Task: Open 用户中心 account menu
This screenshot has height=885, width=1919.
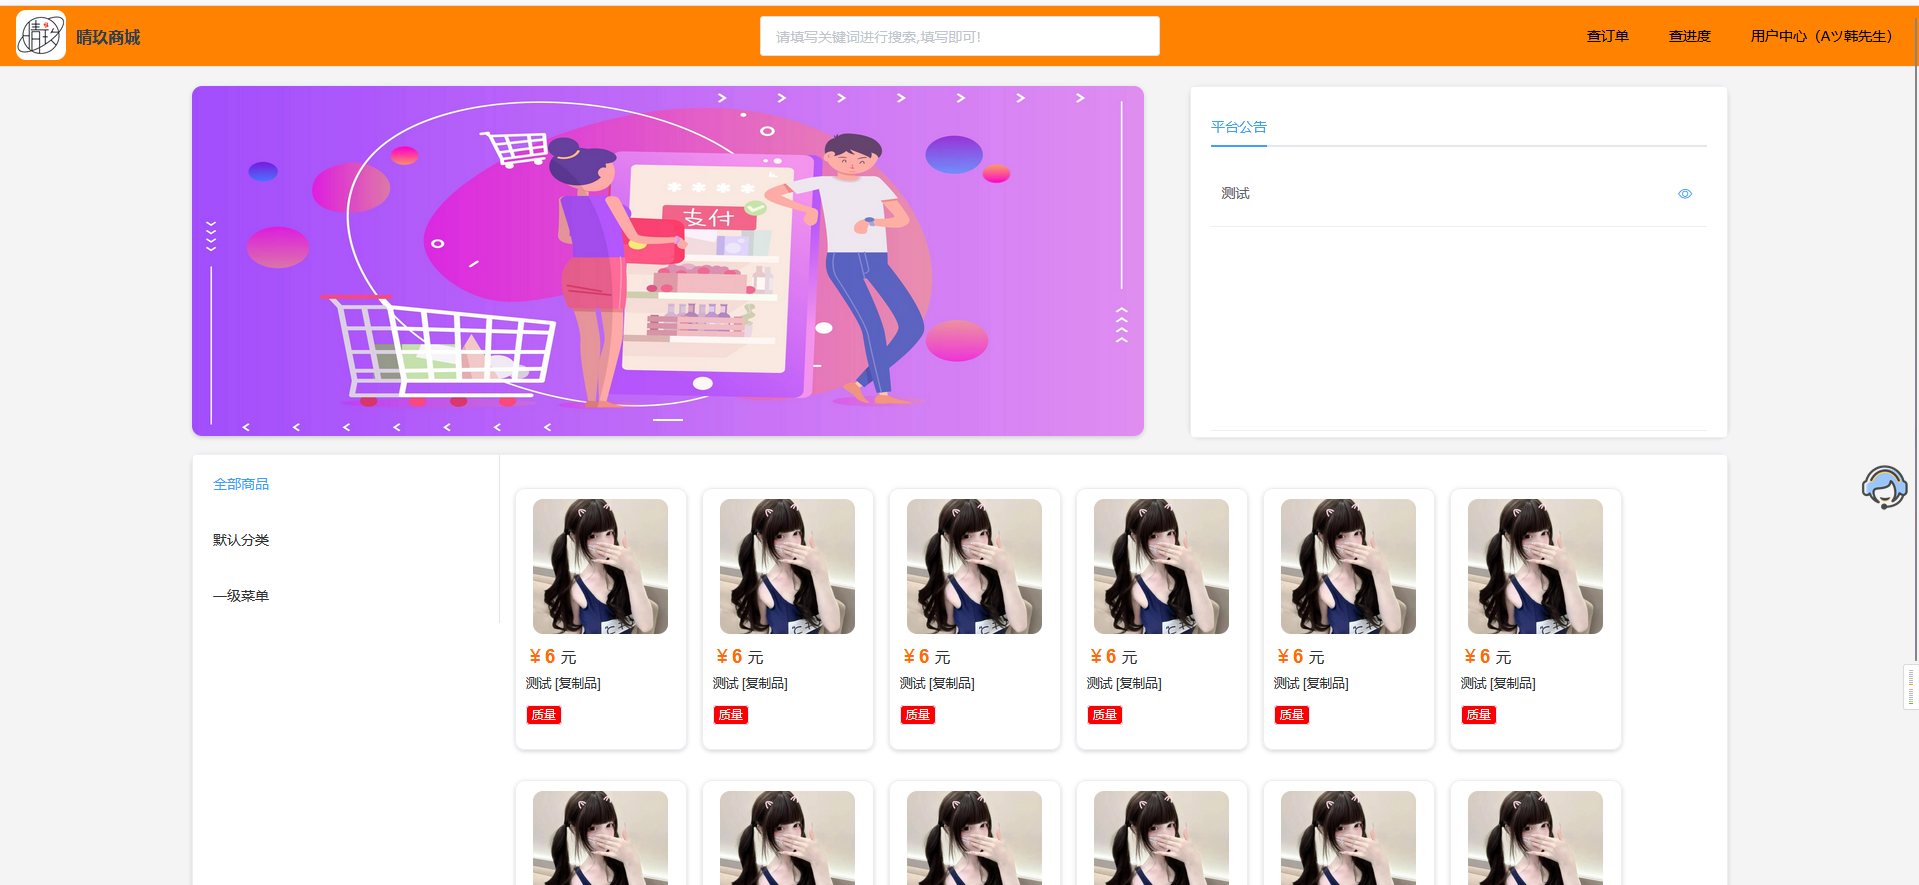Action: (x=1821, y=37)
